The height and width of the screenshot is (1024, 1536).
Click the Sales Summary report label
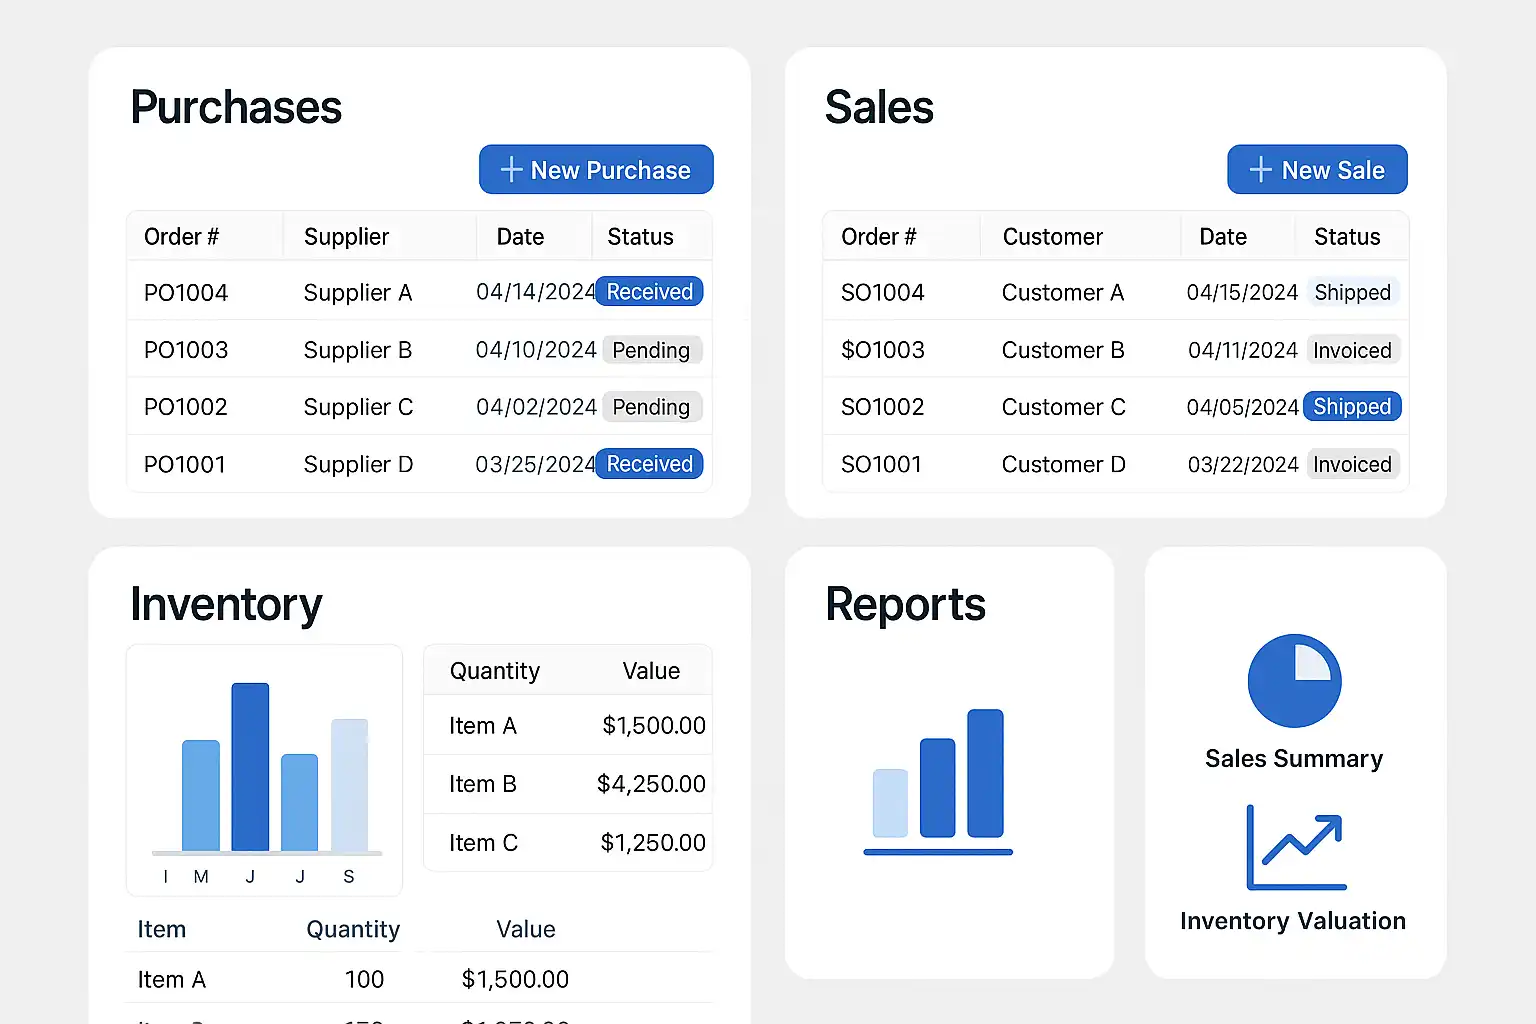[x=1294, y=759]
